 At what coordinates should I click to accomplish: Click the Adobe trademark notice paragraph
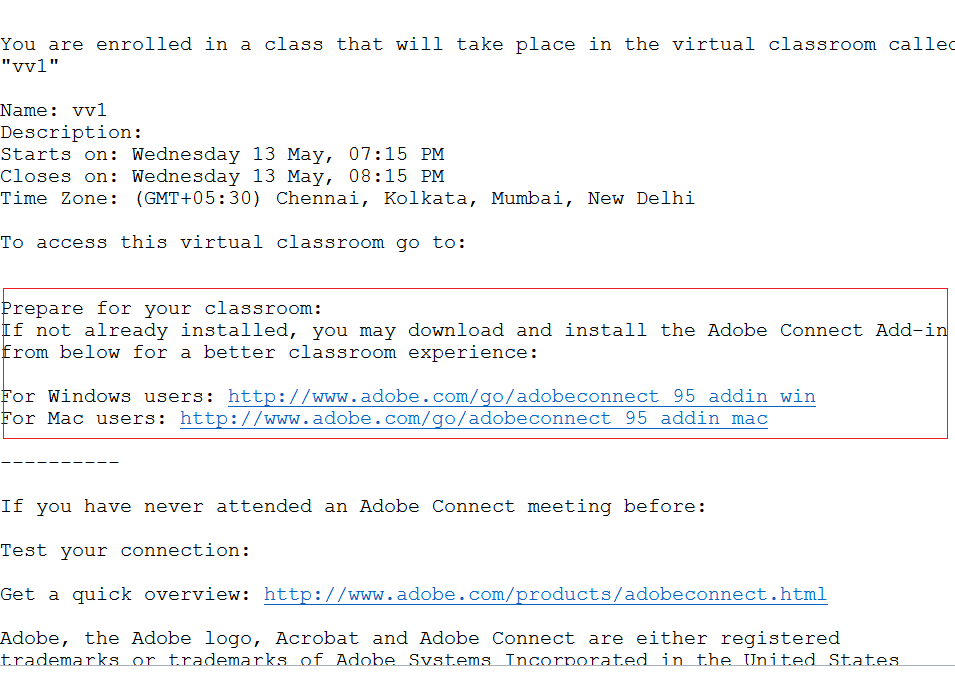point(420,639)
